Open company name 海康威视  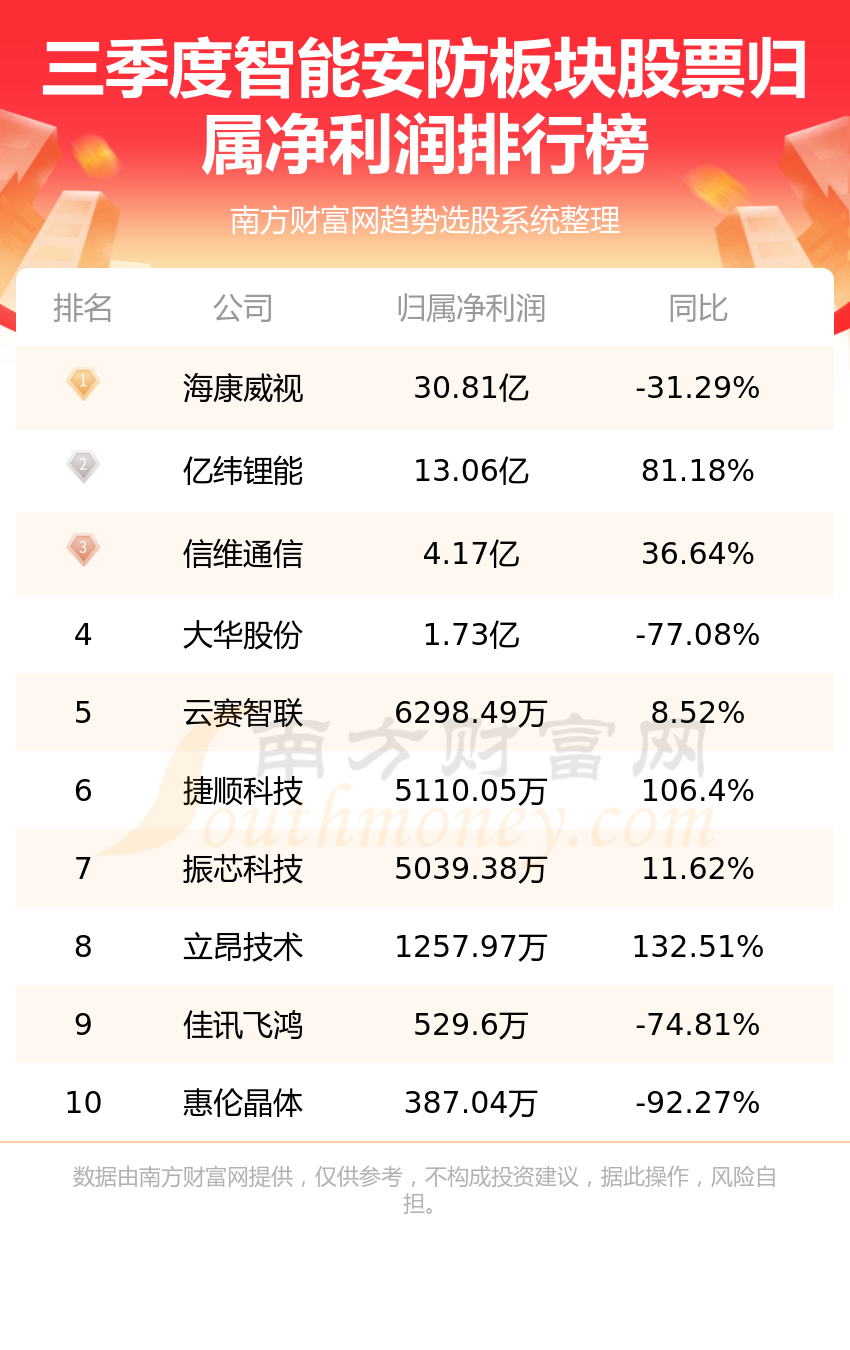(243, 388)
